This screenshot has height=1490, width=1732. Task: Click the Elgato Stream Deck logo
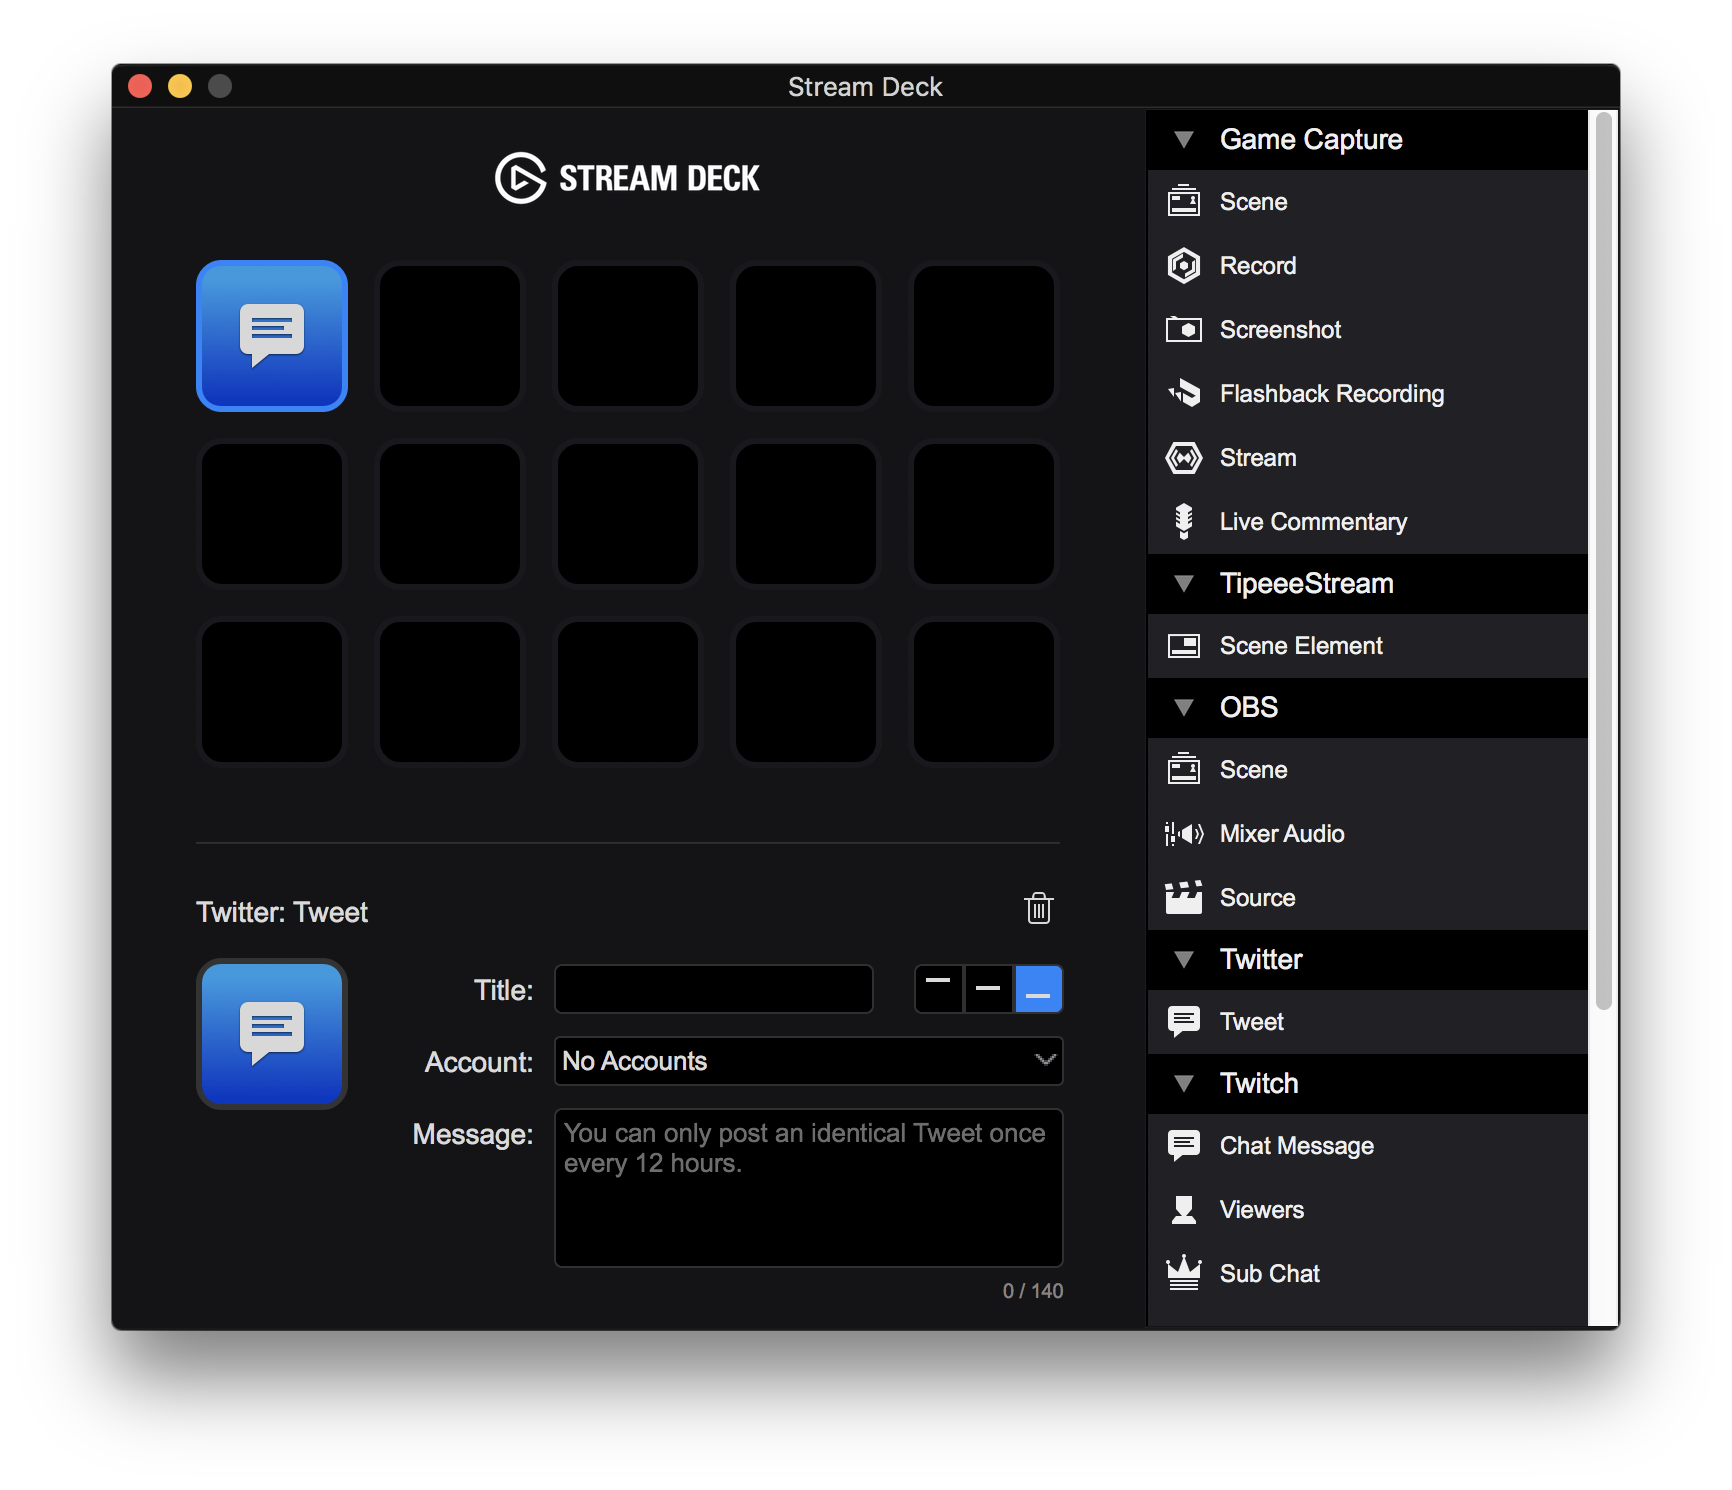pyautogui.click(x=627, y=178)
